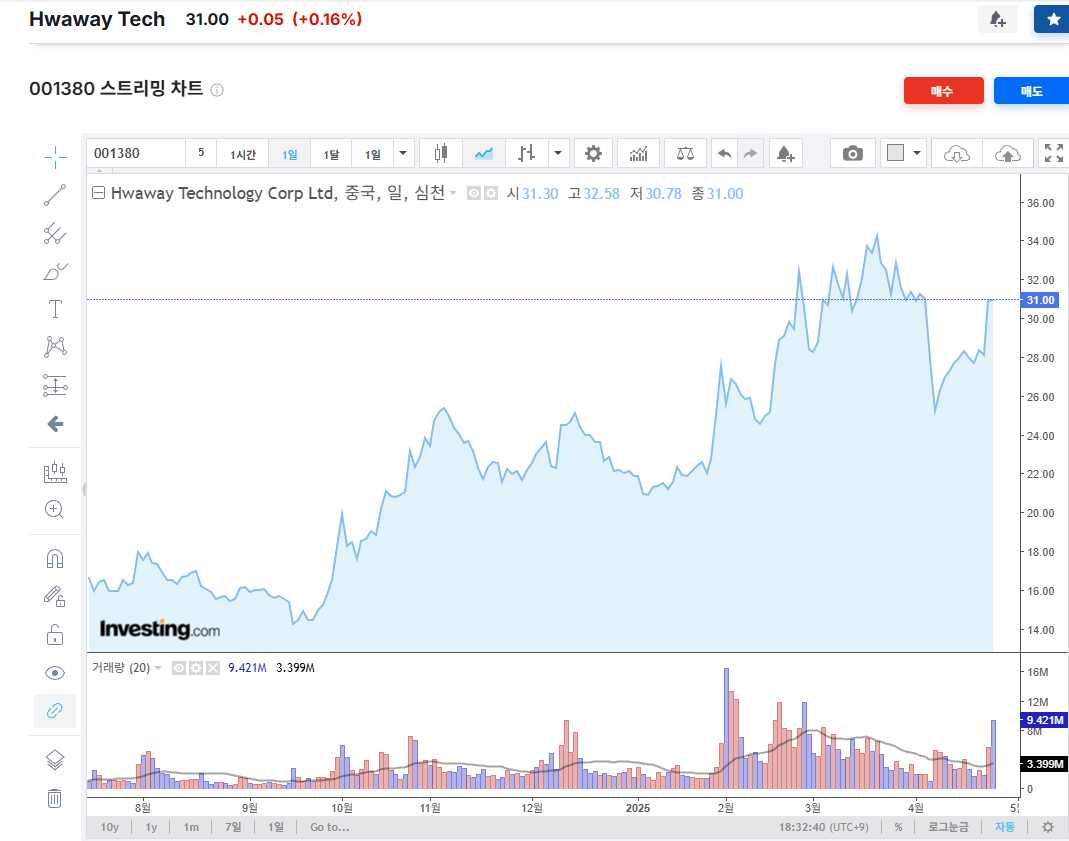Open the Go to... date picker

[330, 827]
